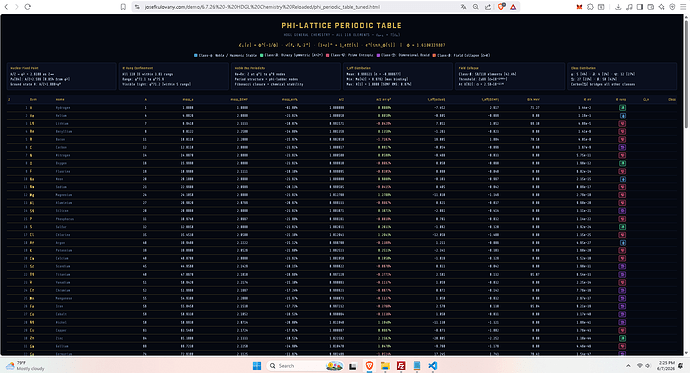Select the purple class badge in the Silicon row

pyautogui.click(x=622, y=211)
